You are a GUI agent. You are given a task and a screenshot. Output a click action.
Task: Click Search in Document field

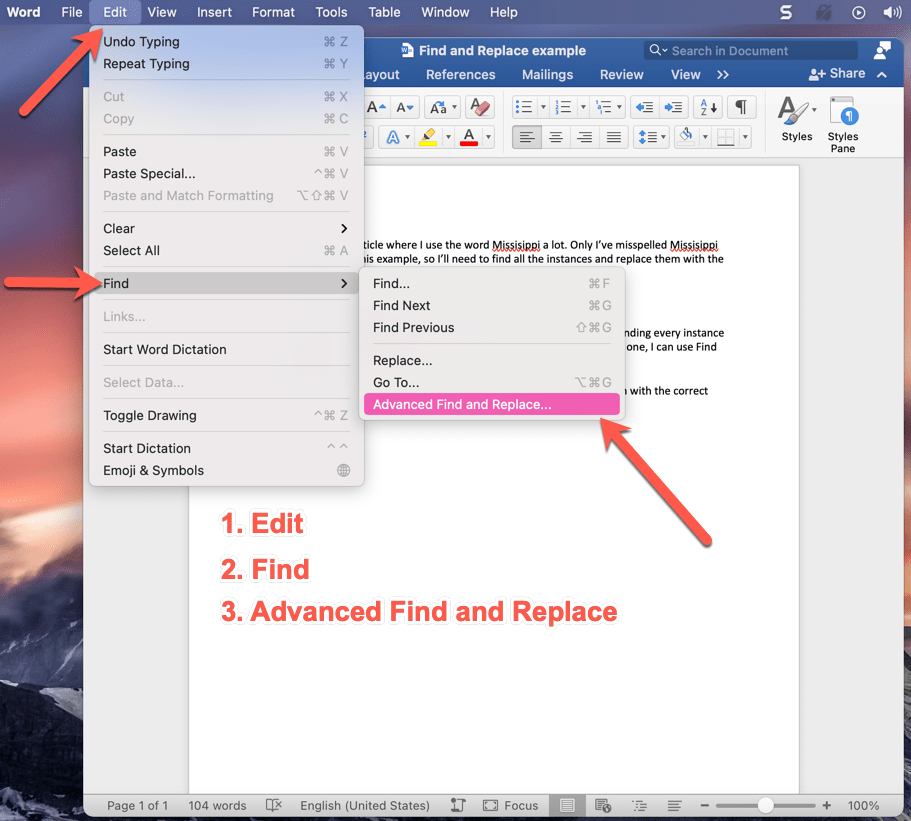click(x=750, y=51)
